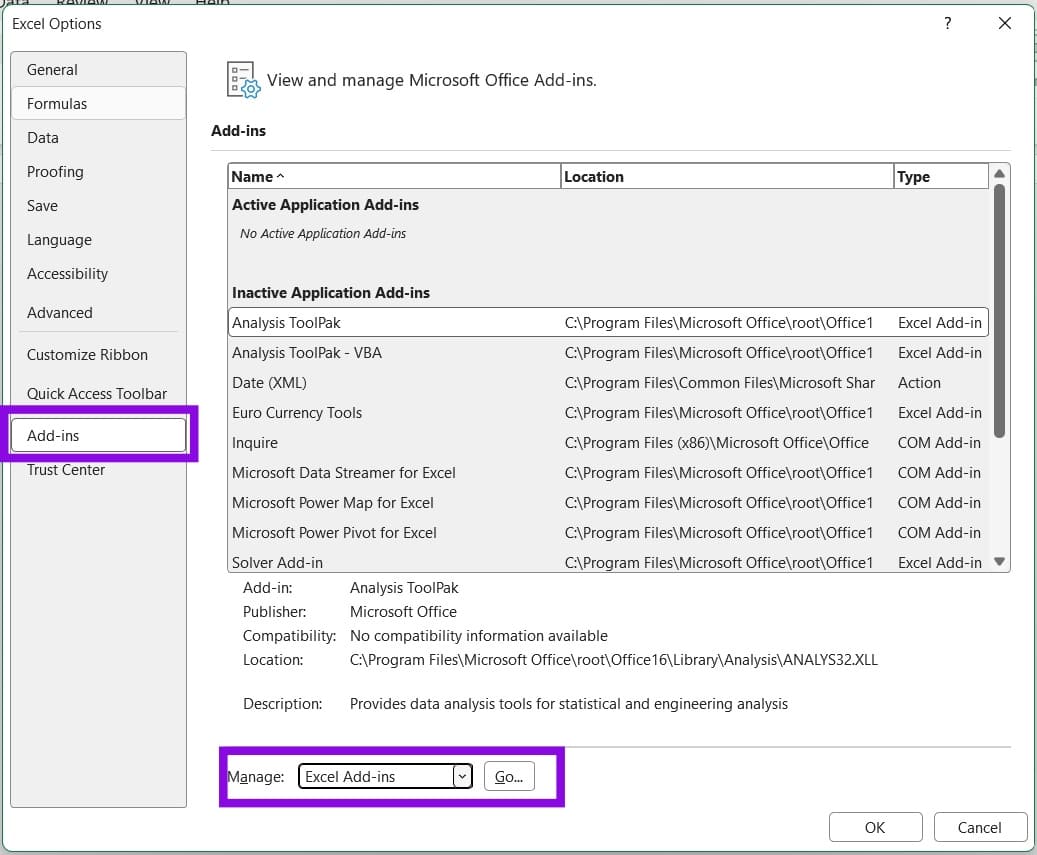Switch to the Advanced category
The image size is (1037, 855).
coord(99,312)
